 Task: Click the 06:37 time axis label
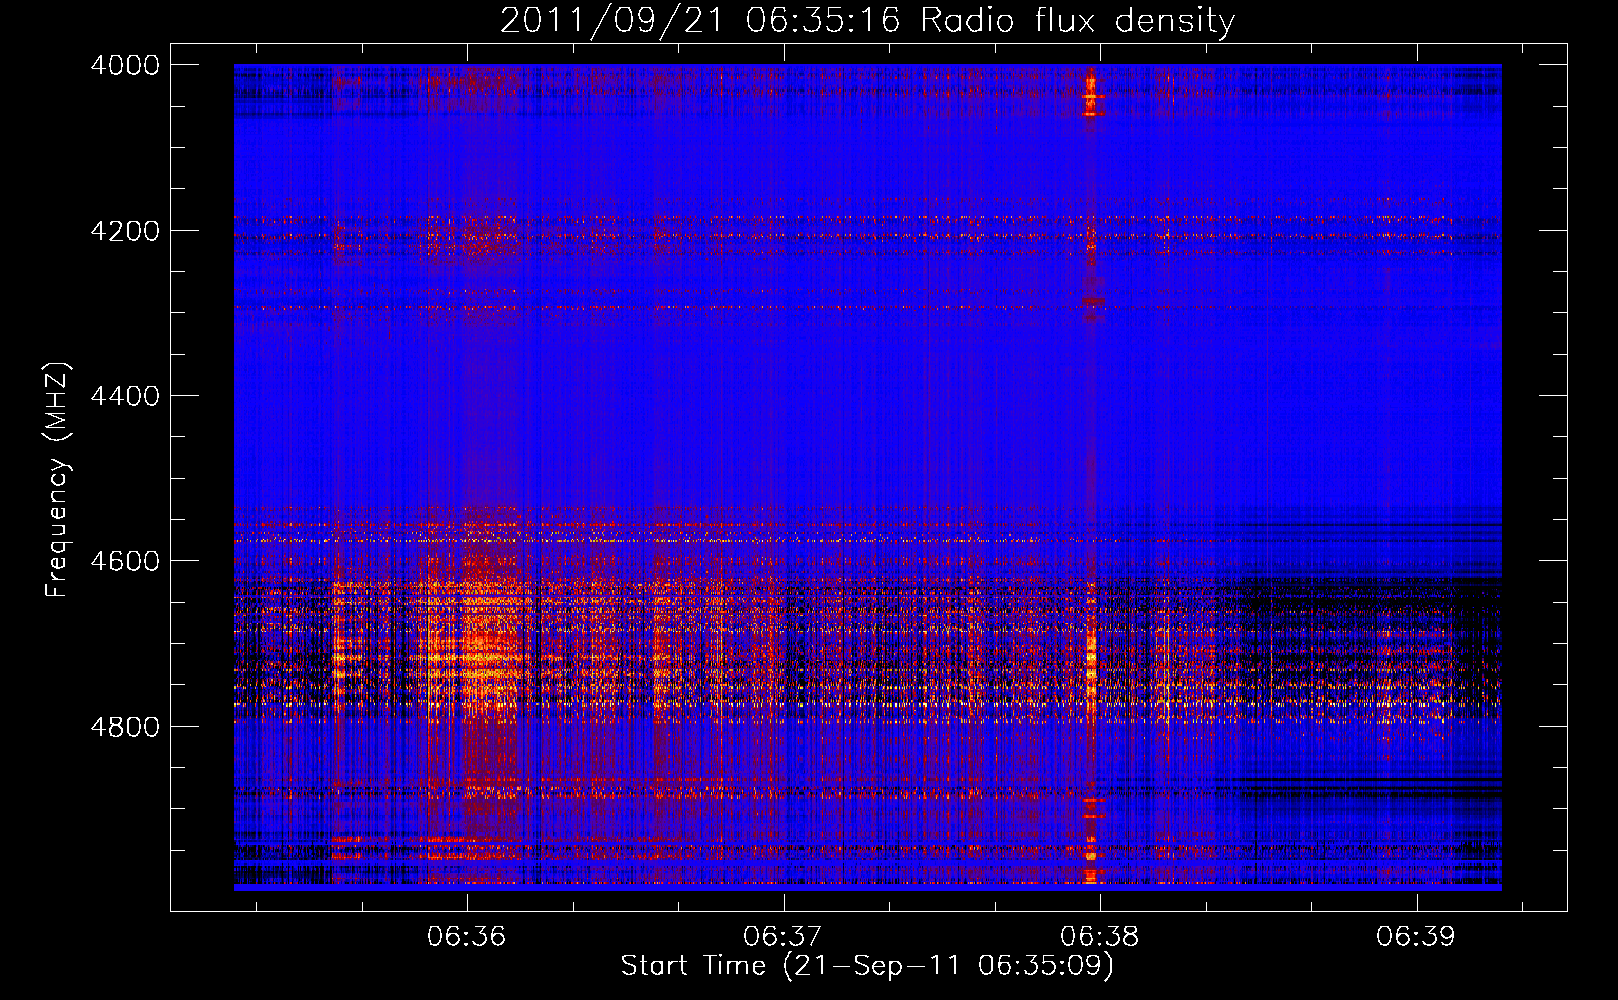click(x=783, y=936)
